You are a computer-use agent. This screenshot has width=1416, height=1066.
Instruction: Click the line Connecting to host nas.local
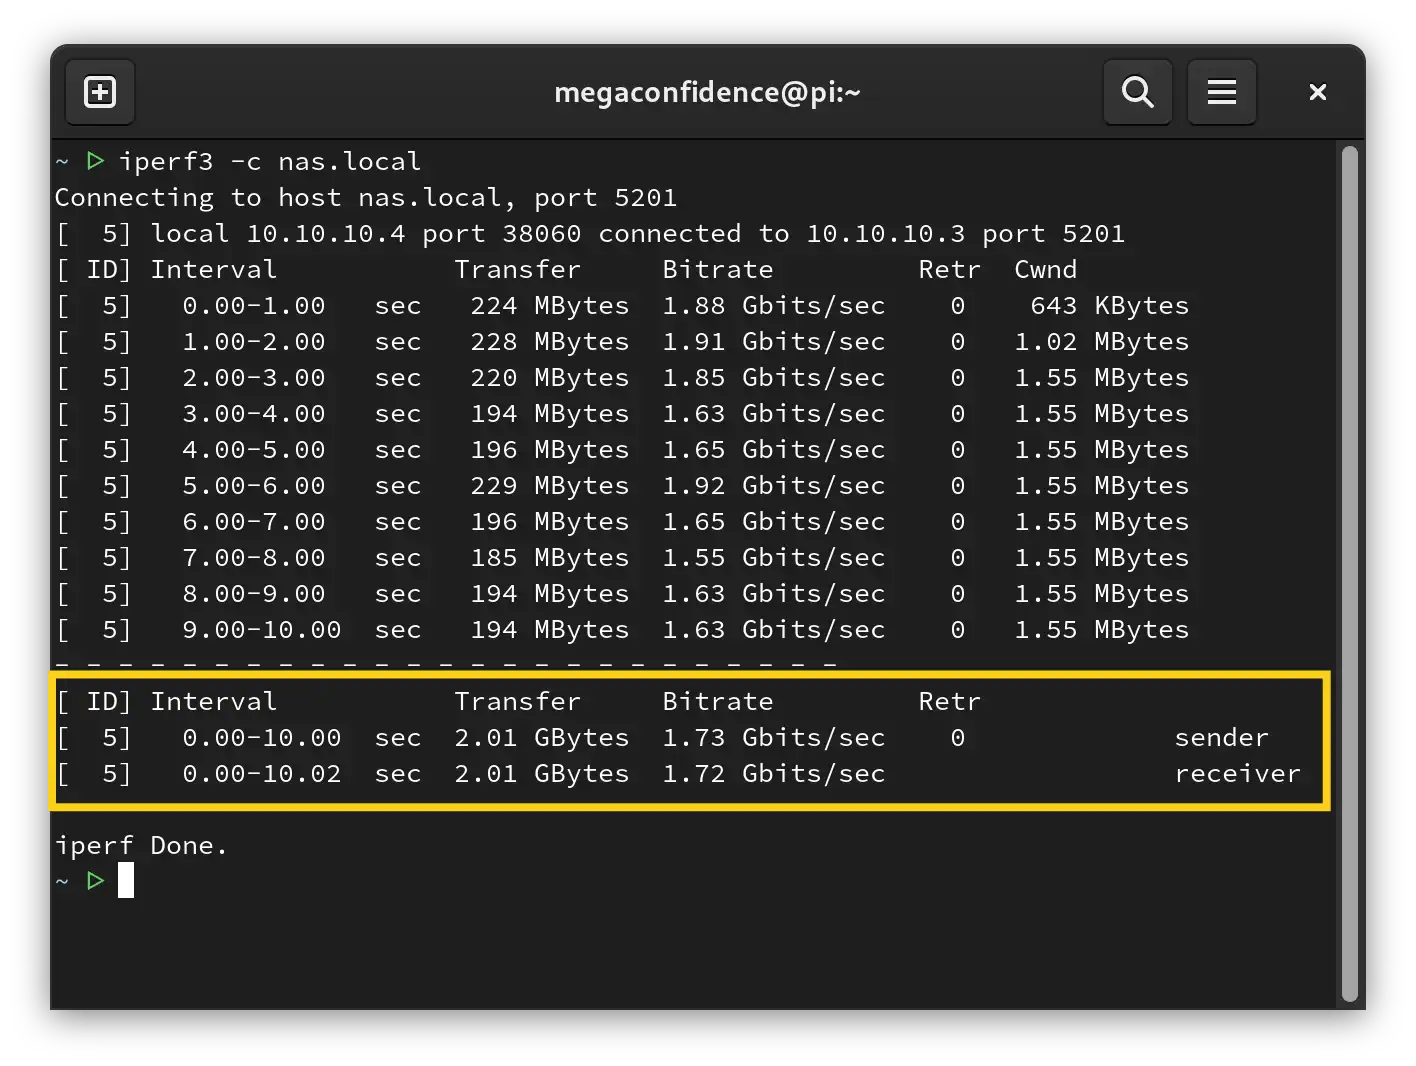(x=366, y=197)
